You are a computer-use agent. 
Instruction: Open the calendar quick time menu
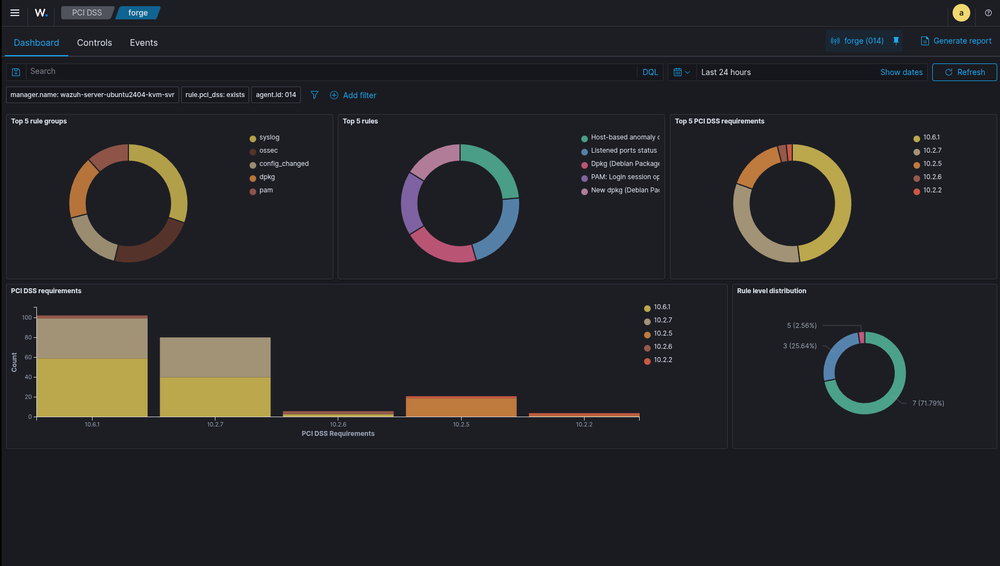[682, 72]
